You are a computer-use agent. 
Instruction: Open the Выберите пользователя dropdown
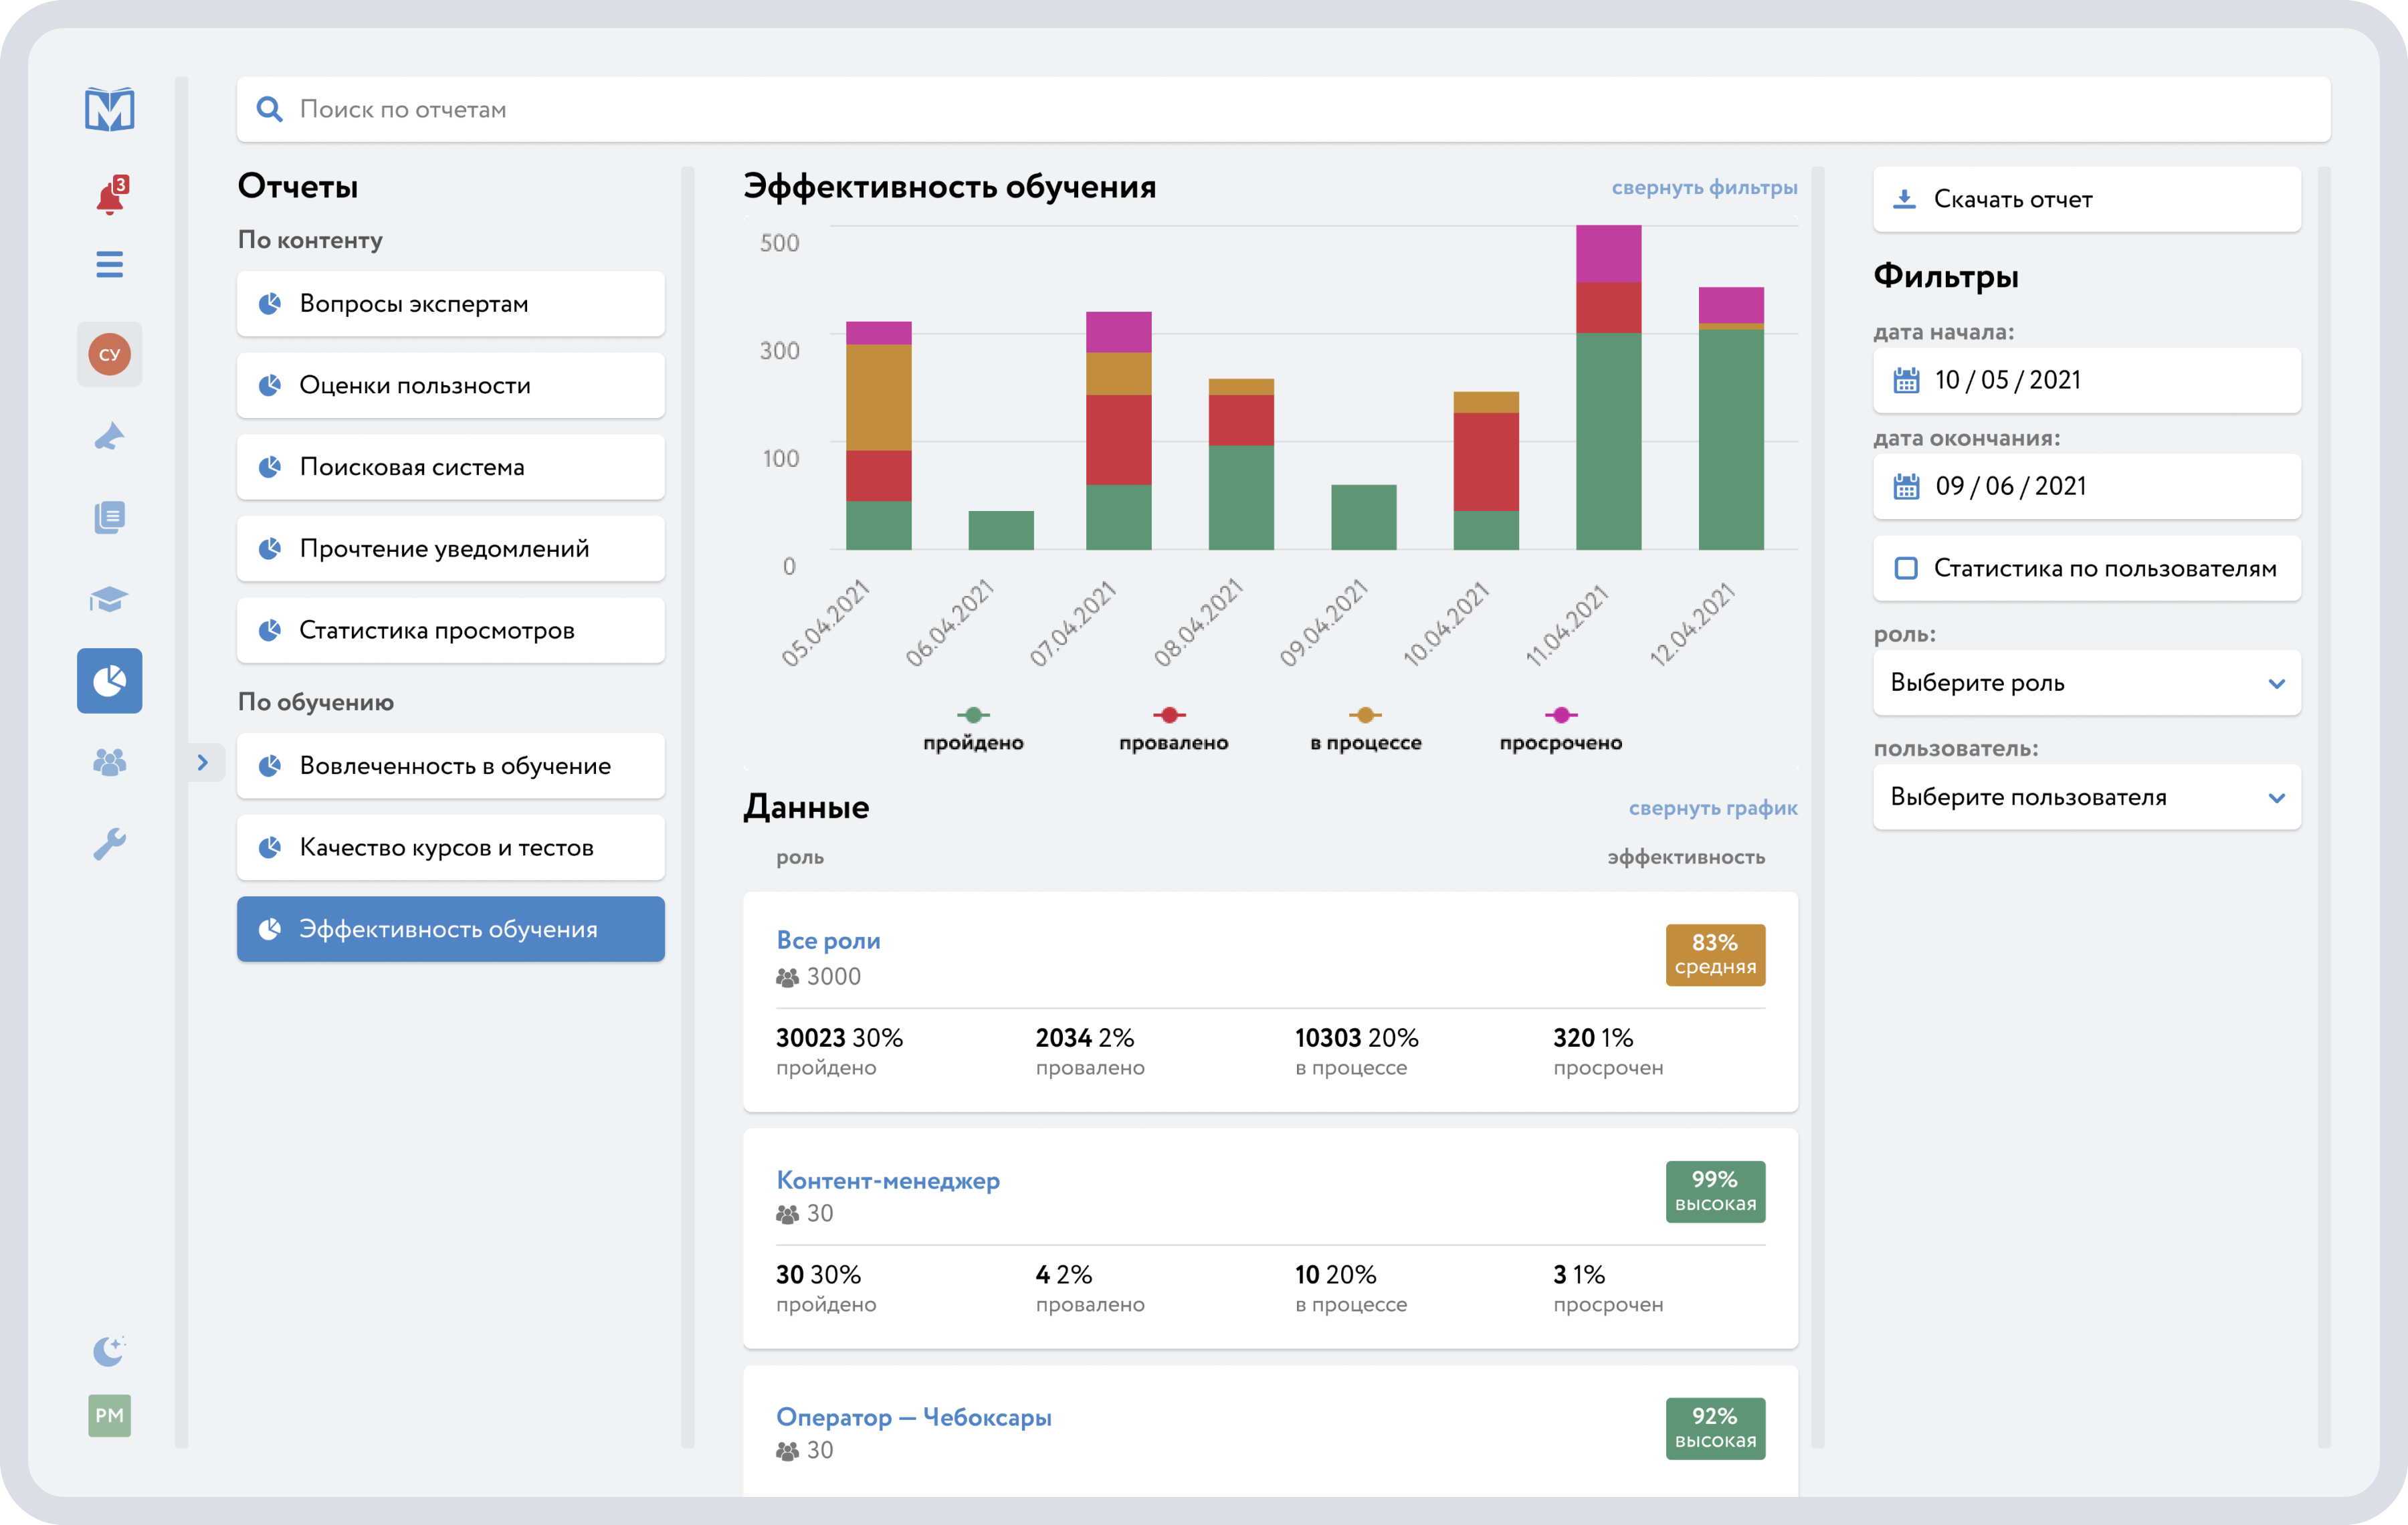[x=2086, y=797]
